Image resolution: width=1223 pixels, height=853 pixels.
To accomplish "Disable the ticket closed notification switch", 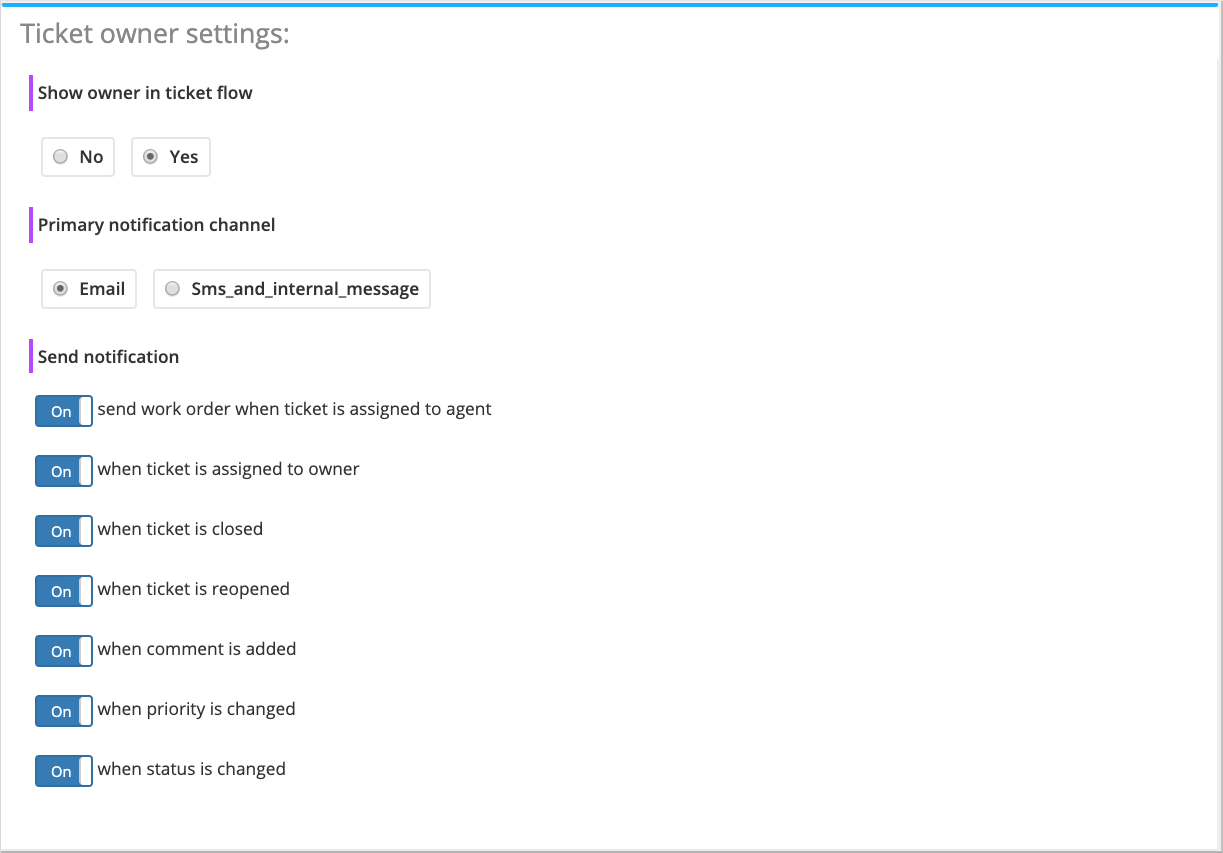I will click(x=64, y=531).
